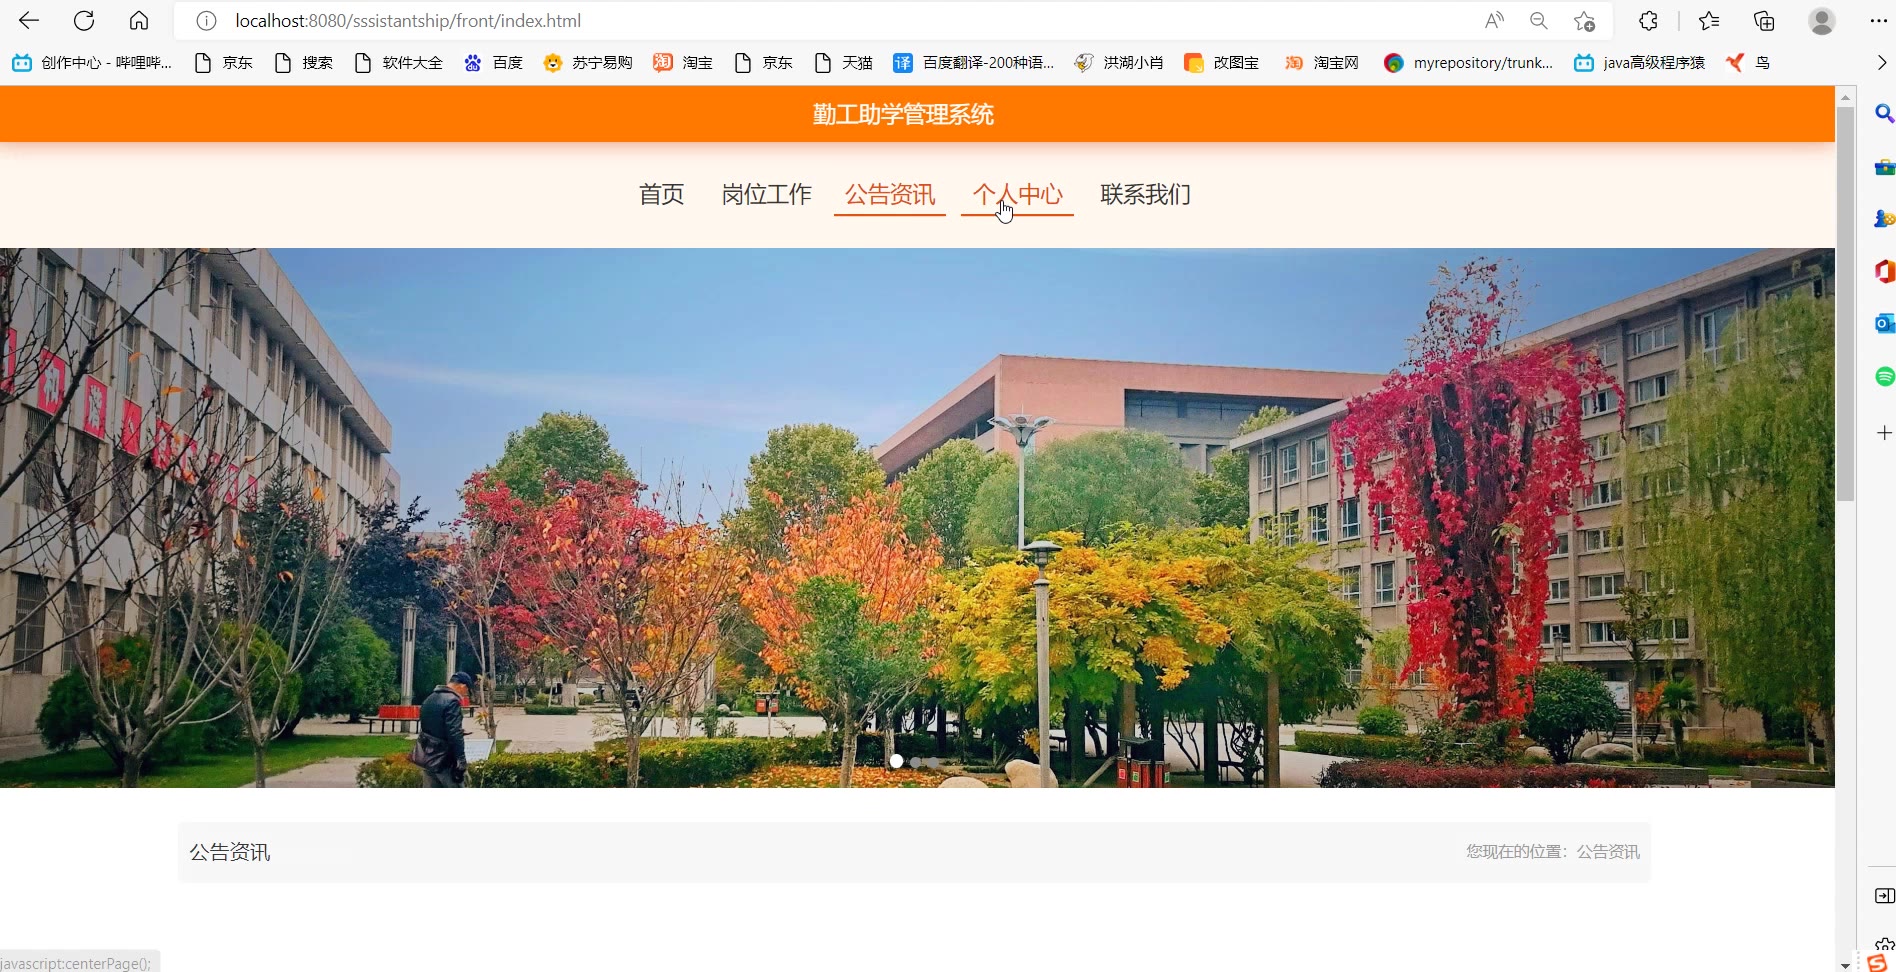1896x972 pixels.
Task: Click the vertical page scrollbar thumb
Action: pos(1846,303)
